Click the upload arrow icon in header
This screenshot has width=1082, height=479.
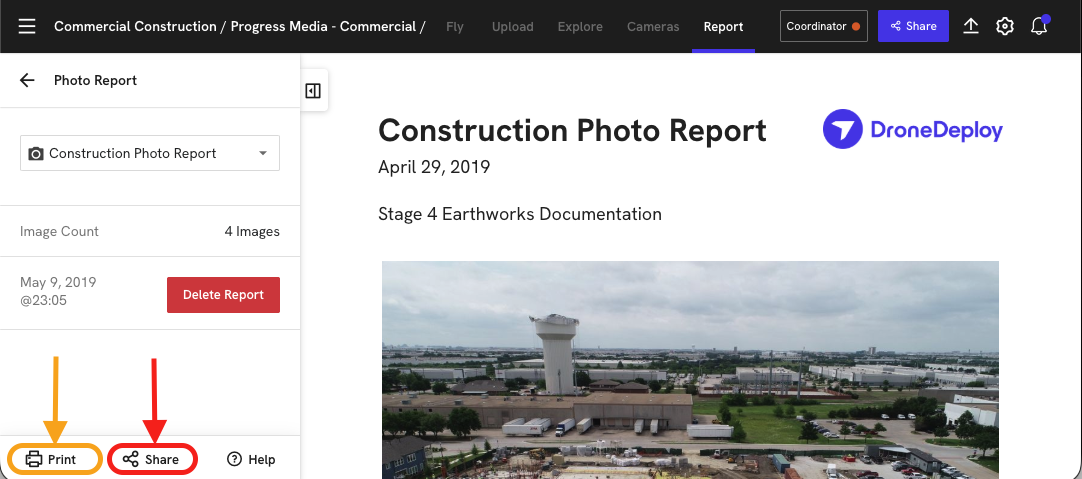(x=971, y=26)
